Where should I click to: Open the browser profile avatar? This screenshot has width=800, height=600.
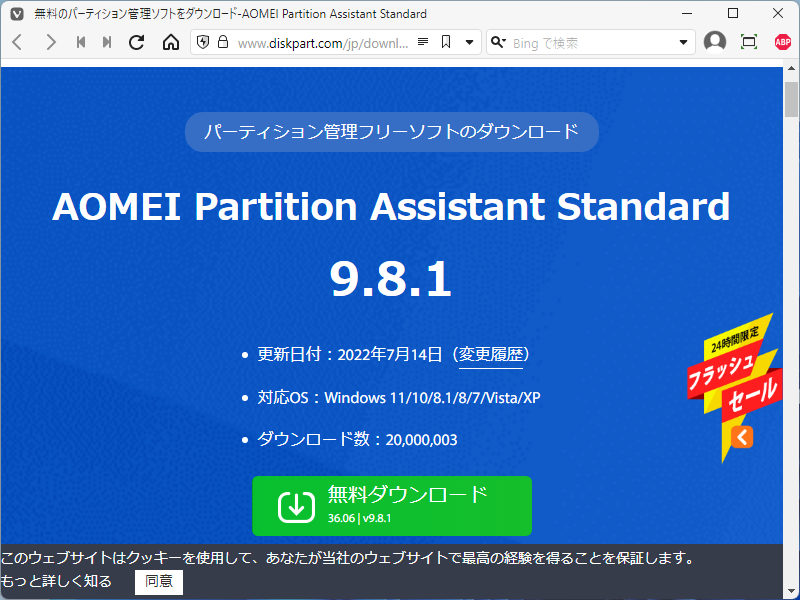[714, 42]
